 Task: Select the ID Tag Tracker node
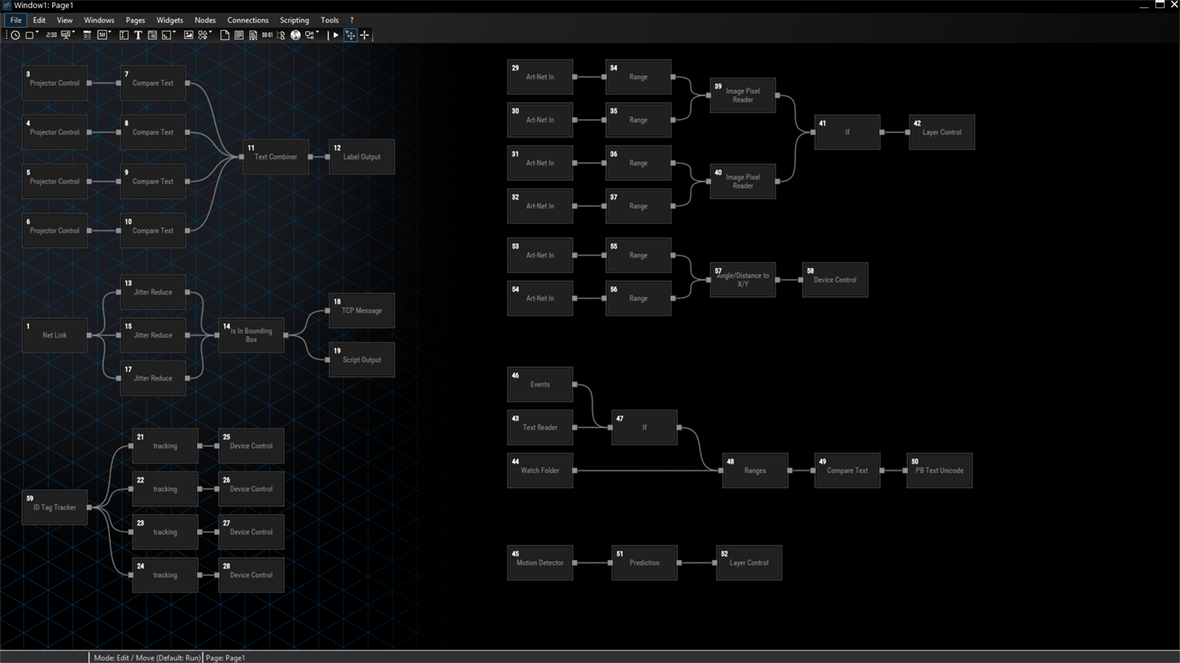click(55, 508)
